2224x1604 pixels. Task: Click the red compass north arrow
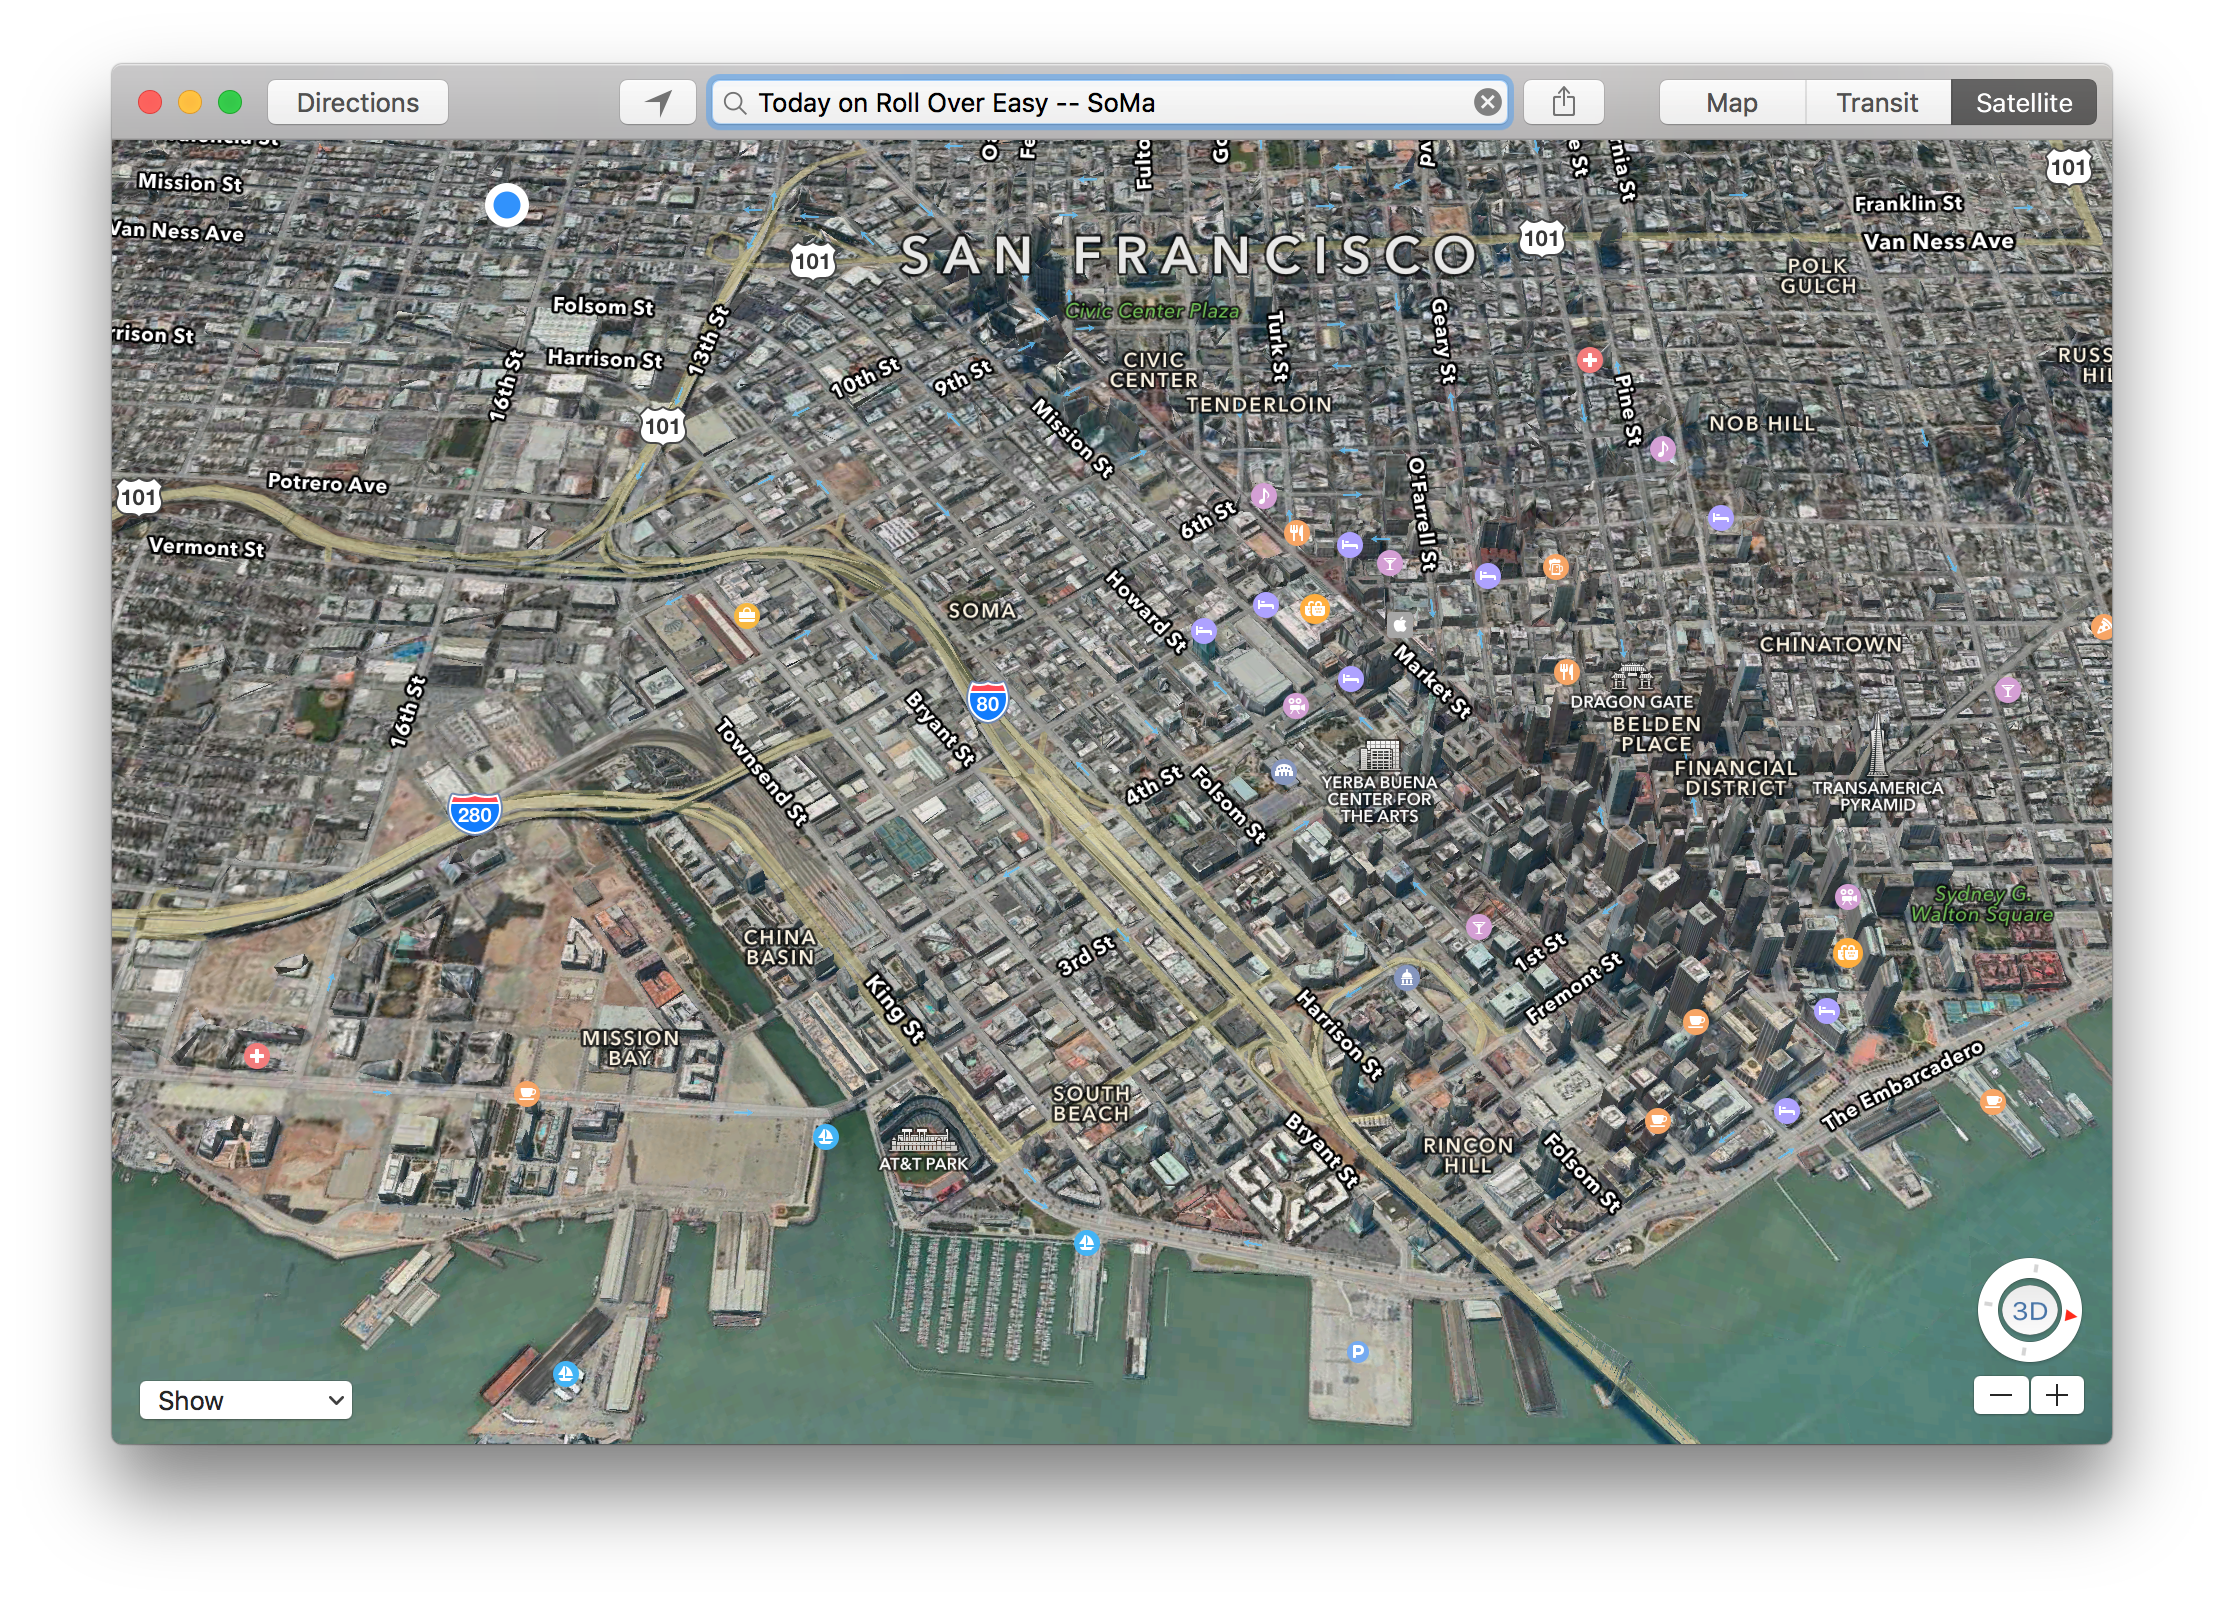click(x=2071, y=1315)
